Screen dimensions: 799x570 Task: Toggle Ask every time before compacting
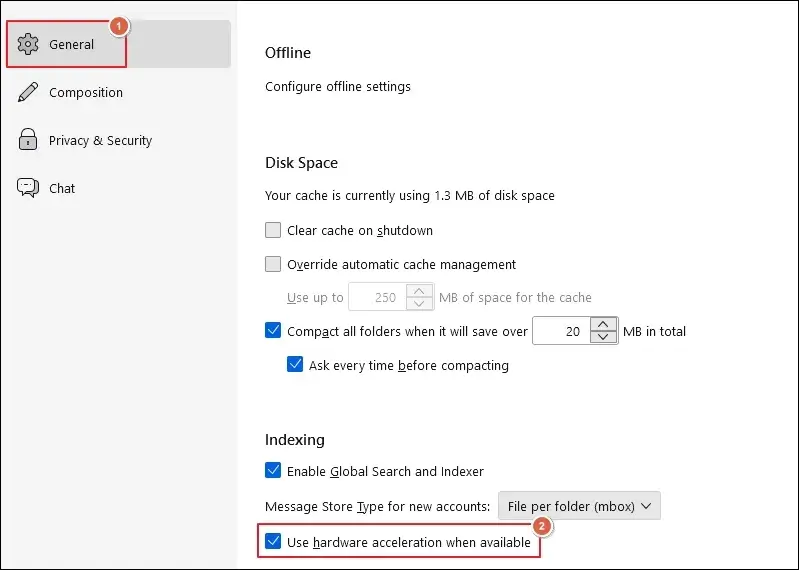point(295,365)
